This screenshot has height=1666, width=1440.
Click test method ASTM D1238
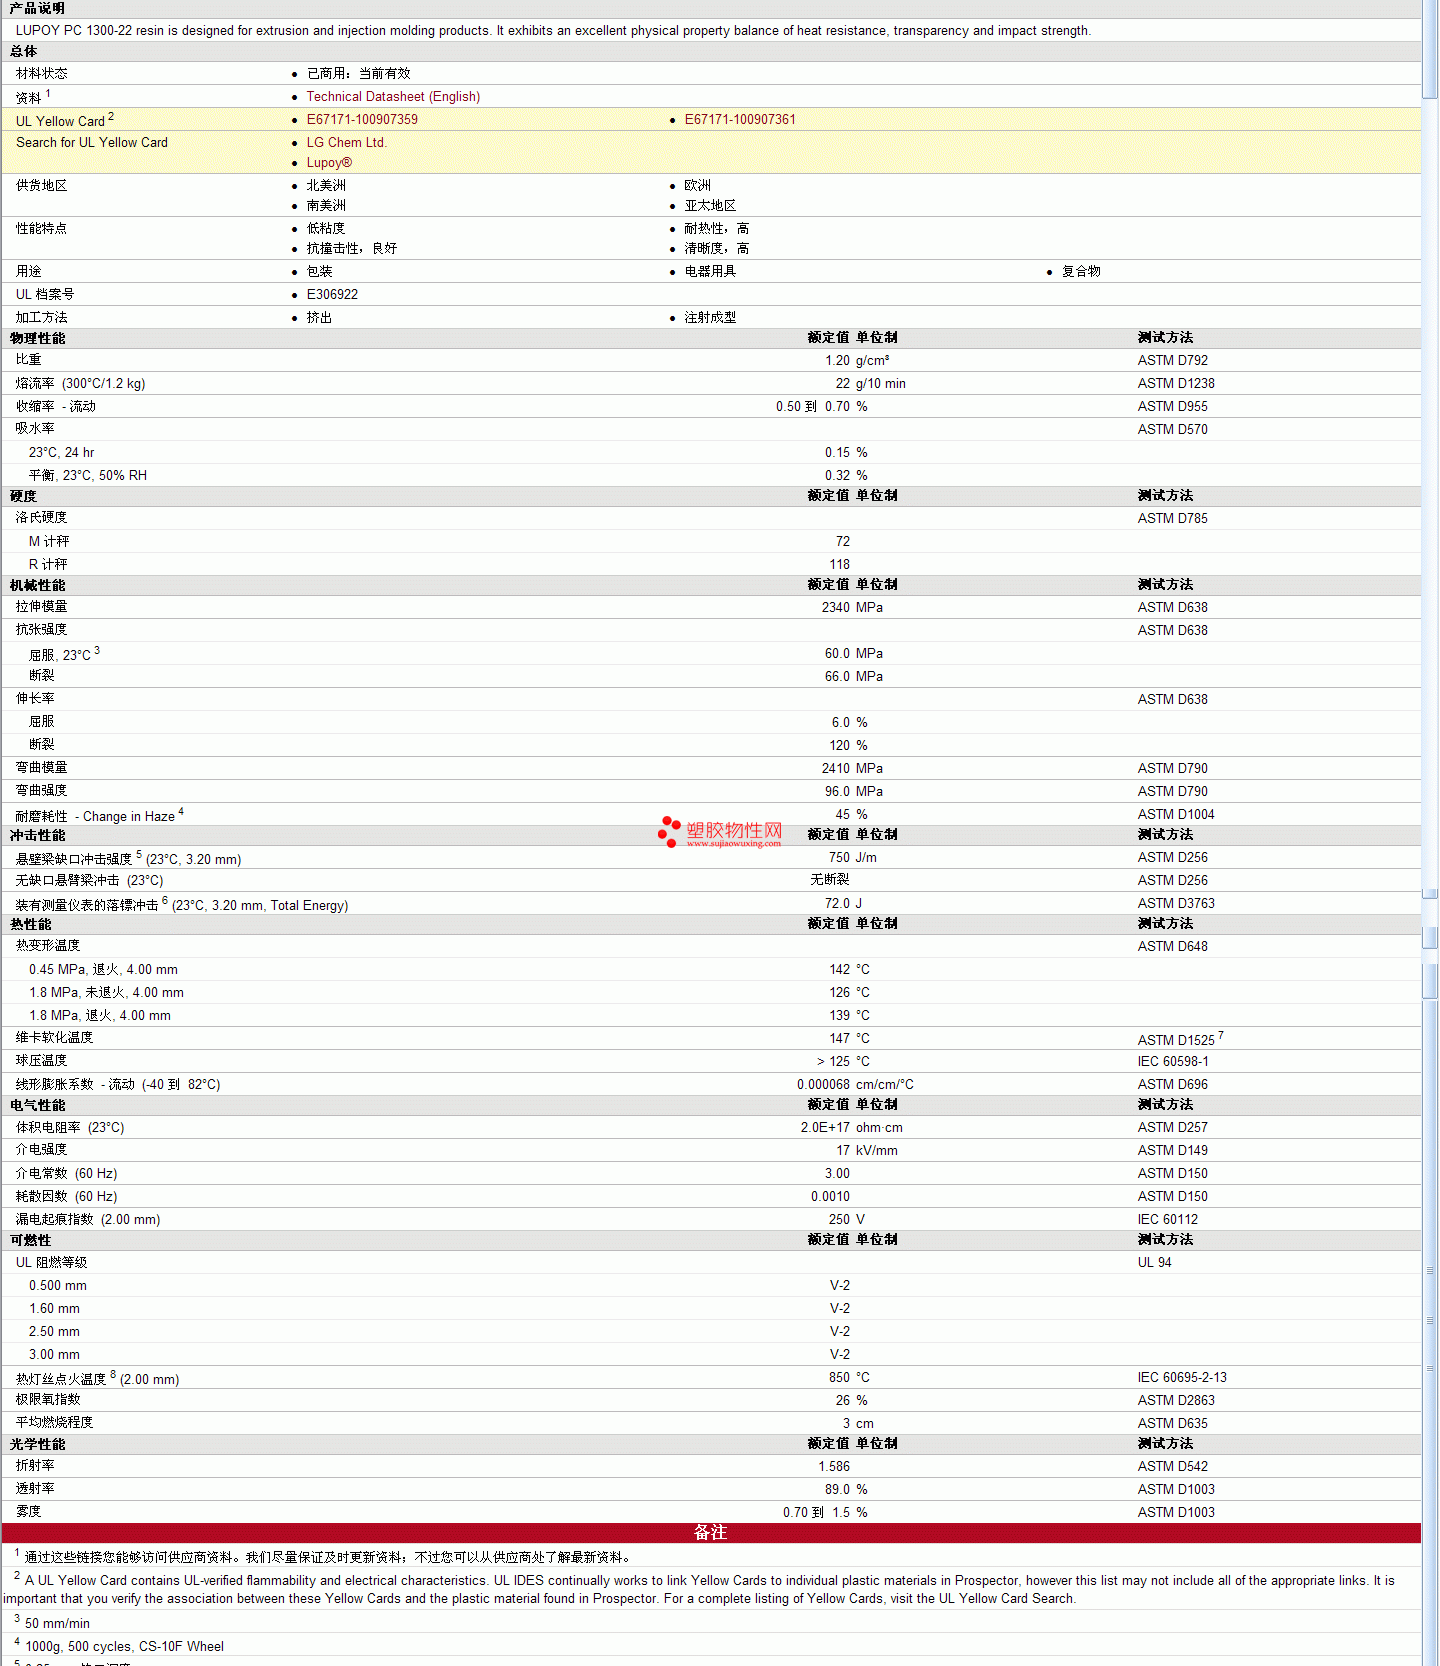tap(1176, 384)
